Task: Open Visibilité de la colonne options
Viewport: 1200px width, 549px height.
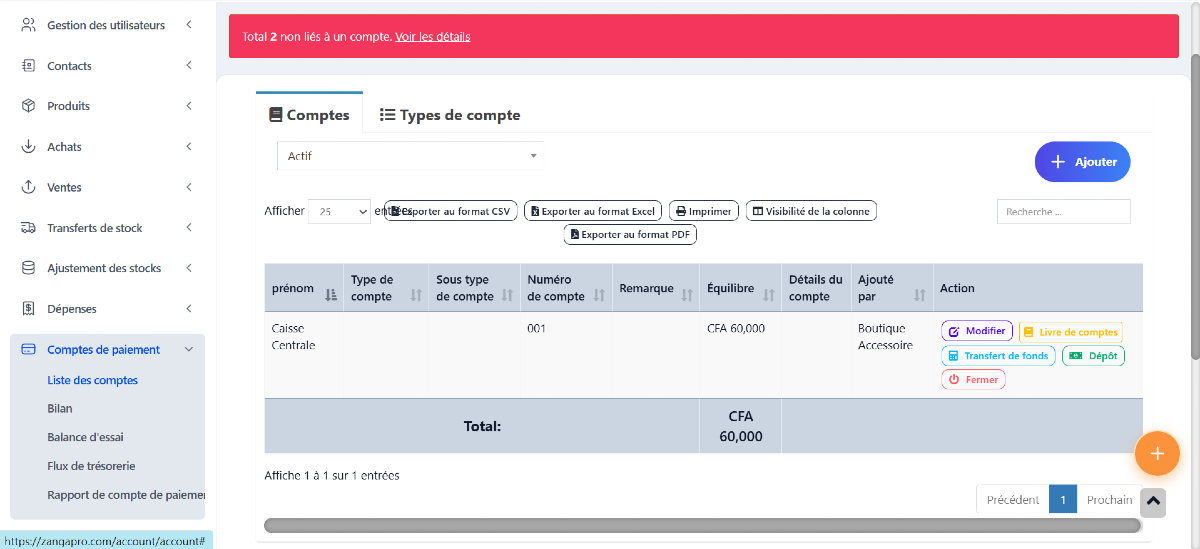Action: tap(811, 211)
